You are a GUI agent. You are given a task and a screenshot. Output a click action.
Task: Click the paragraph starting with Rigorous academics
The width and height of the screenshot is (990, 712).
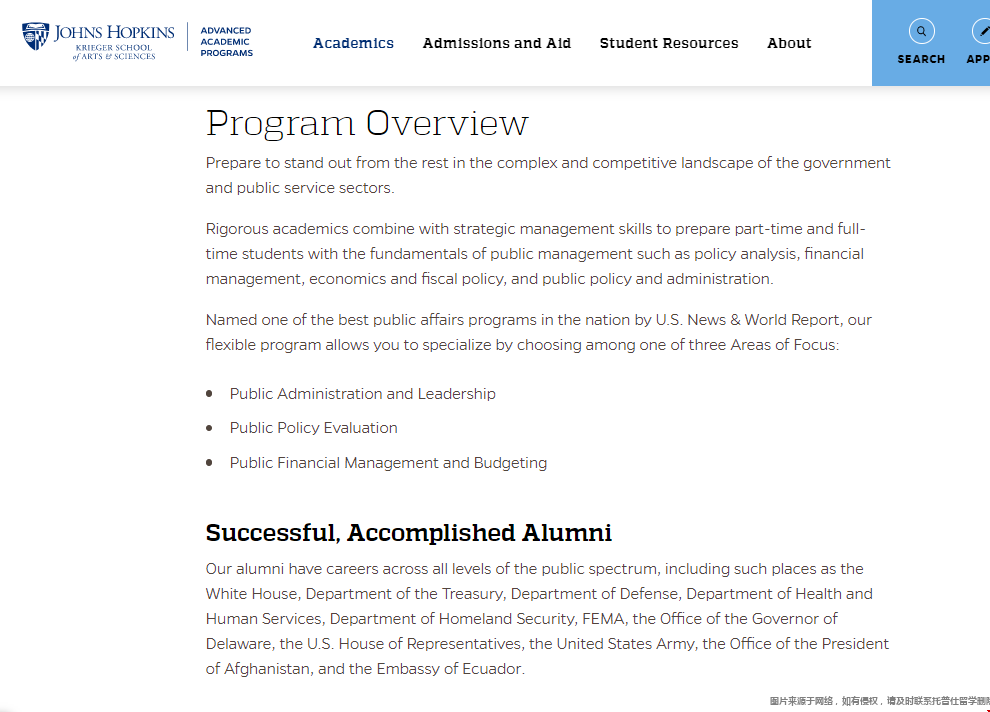click(x=535, y=254)
